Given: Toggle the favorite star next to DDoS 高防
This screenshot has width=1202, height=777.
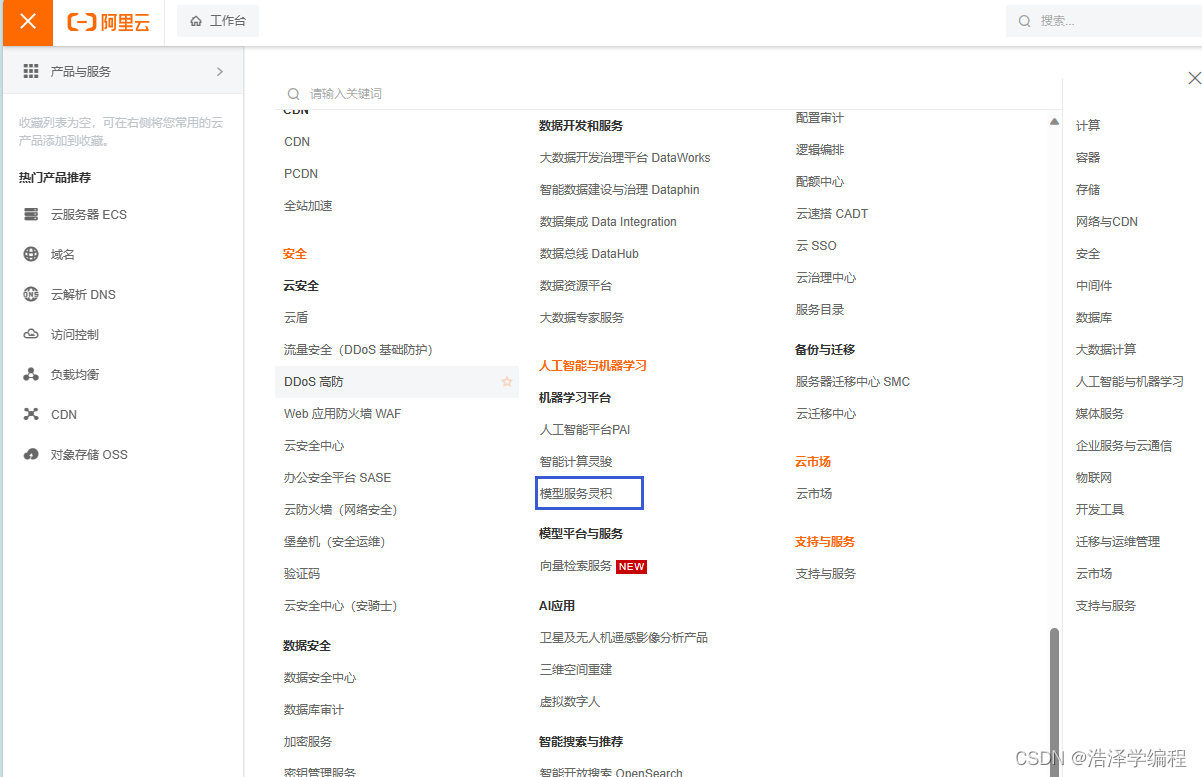Looking at the screenshot, I should 507,381.
